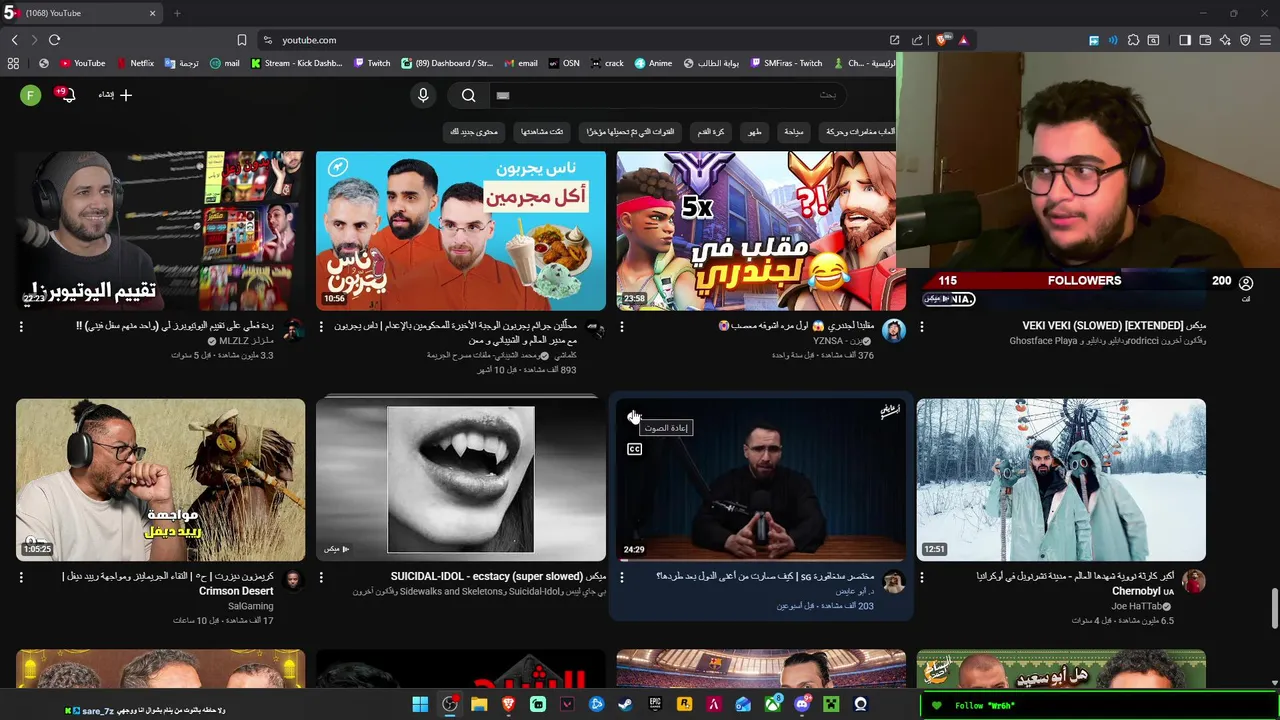This screenshot has width=1280, height=720.
Task: Open more options for VEKI VEKI mix
Action: (921, 326)
